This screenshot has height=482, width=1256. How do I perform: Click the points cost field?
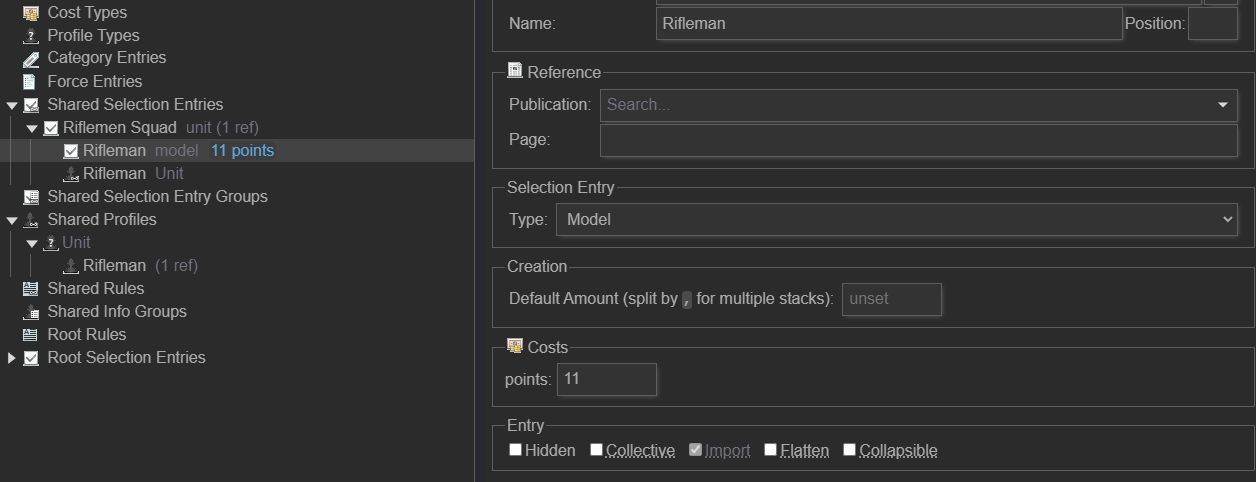point(607,379)
